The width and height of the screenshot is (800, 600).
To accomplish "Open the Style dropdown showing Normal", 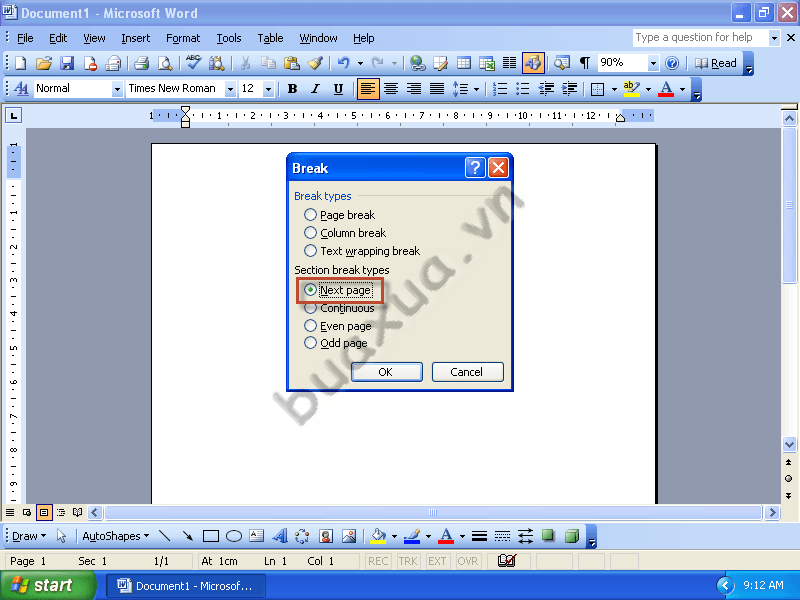I will click(117, 89).
